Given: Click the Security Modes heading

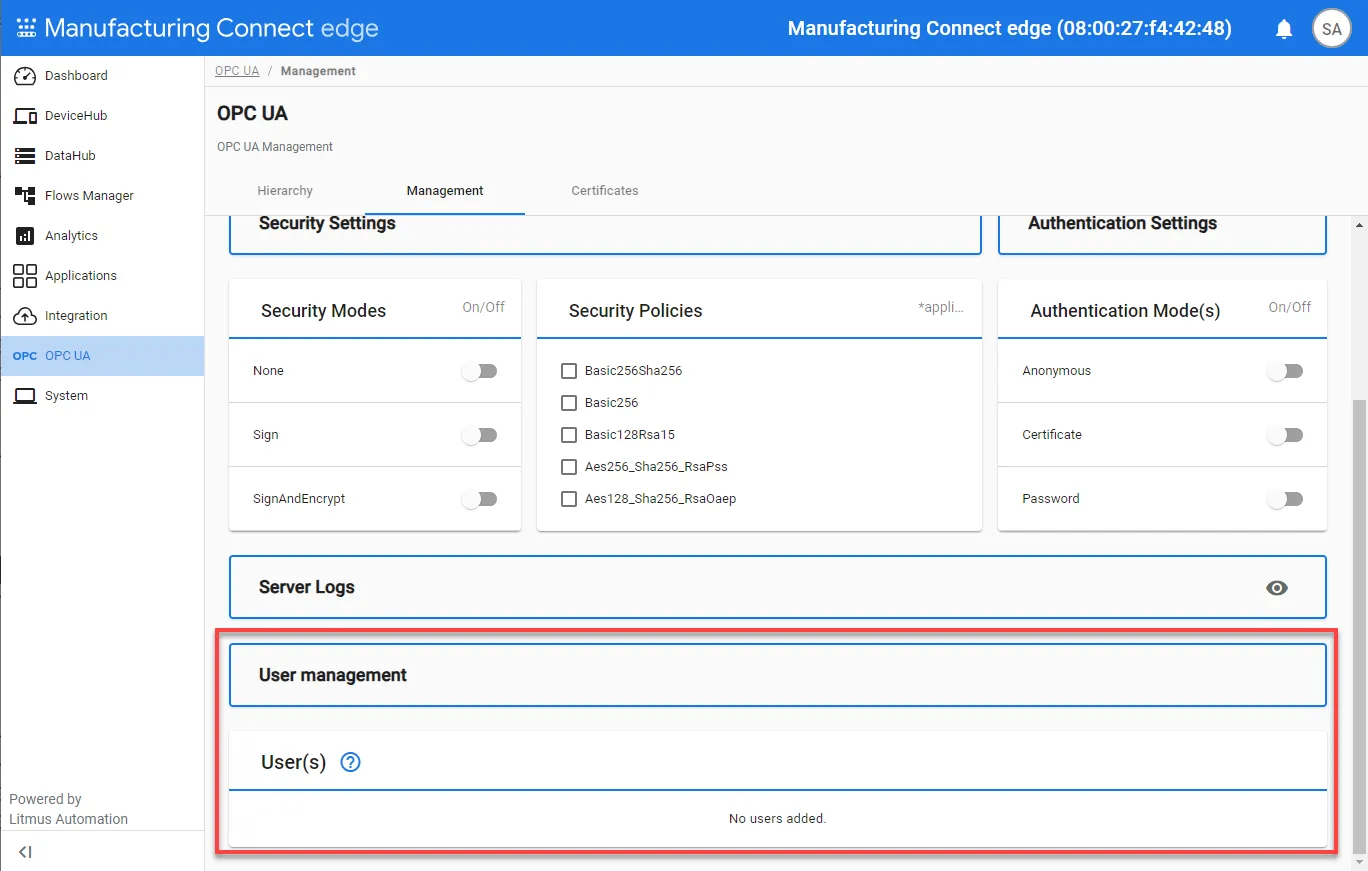Looking at the screenshot, I should coord(323,311).
